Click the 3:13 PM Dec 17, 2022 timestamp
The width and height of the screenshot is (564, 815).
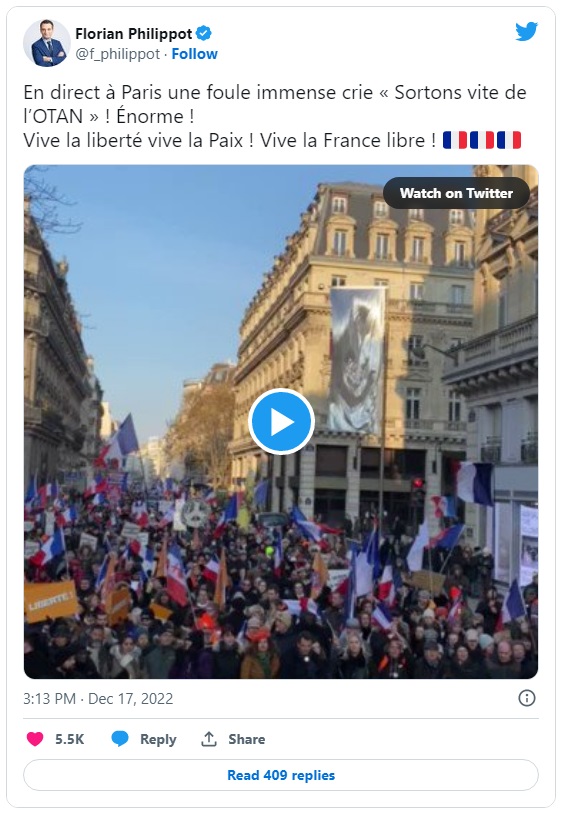coord(98,699)
